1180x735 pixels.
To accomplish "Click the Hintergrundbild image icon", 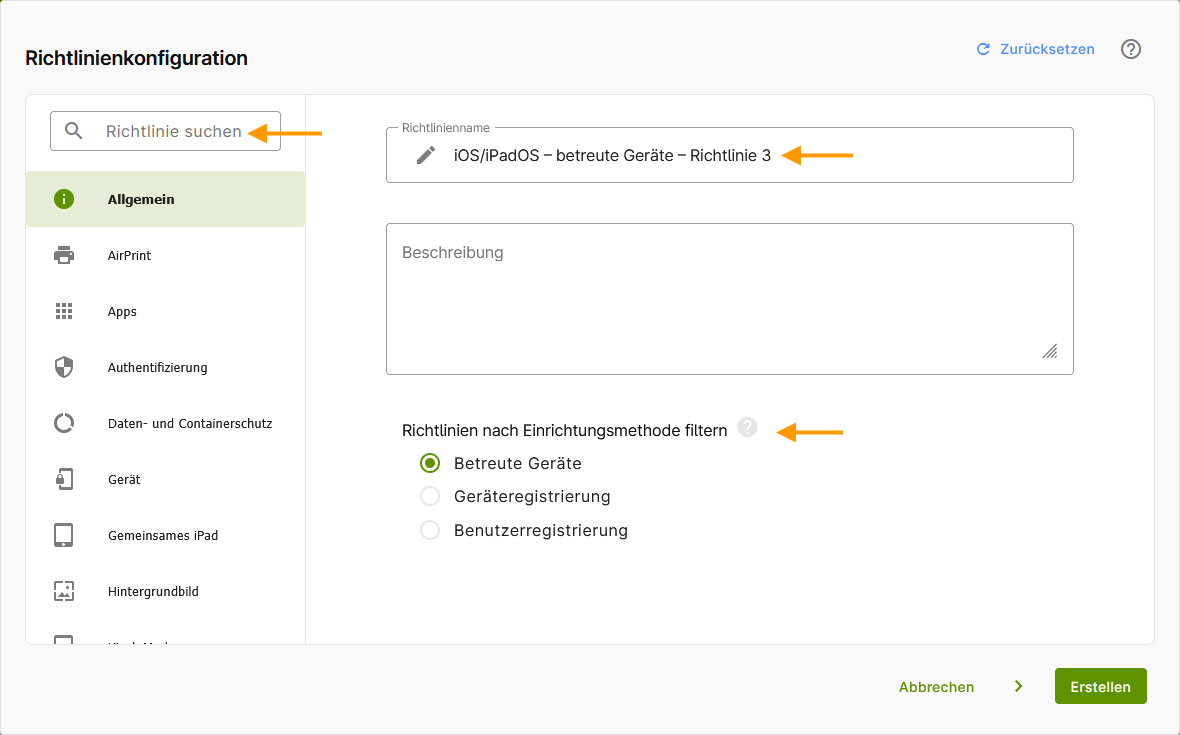I will pos(64,591).
